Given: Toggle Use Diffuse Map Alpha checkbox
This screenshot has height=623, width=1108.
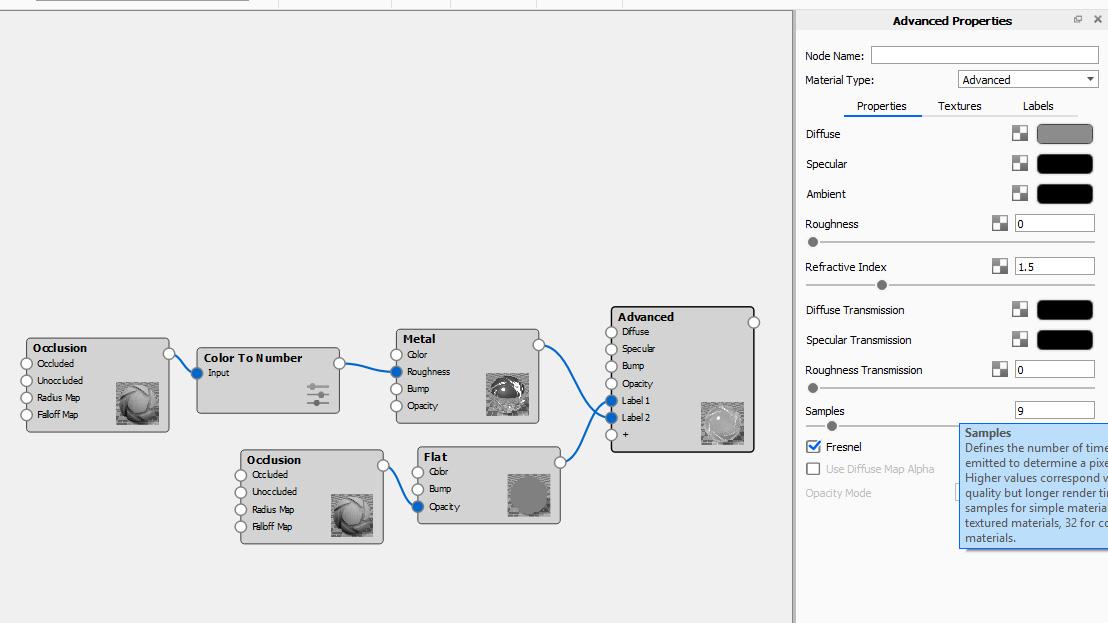Looking at the screenshot, I should [x=813, y=468].
